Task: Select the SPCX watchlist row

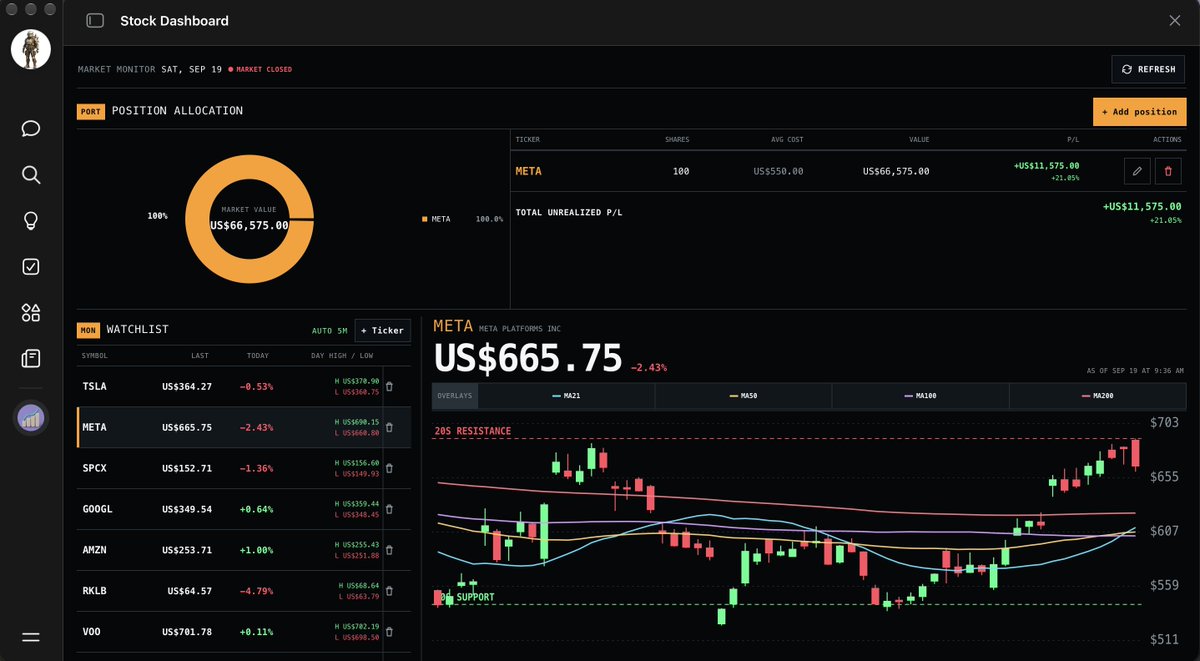Action: coord(244,468)
